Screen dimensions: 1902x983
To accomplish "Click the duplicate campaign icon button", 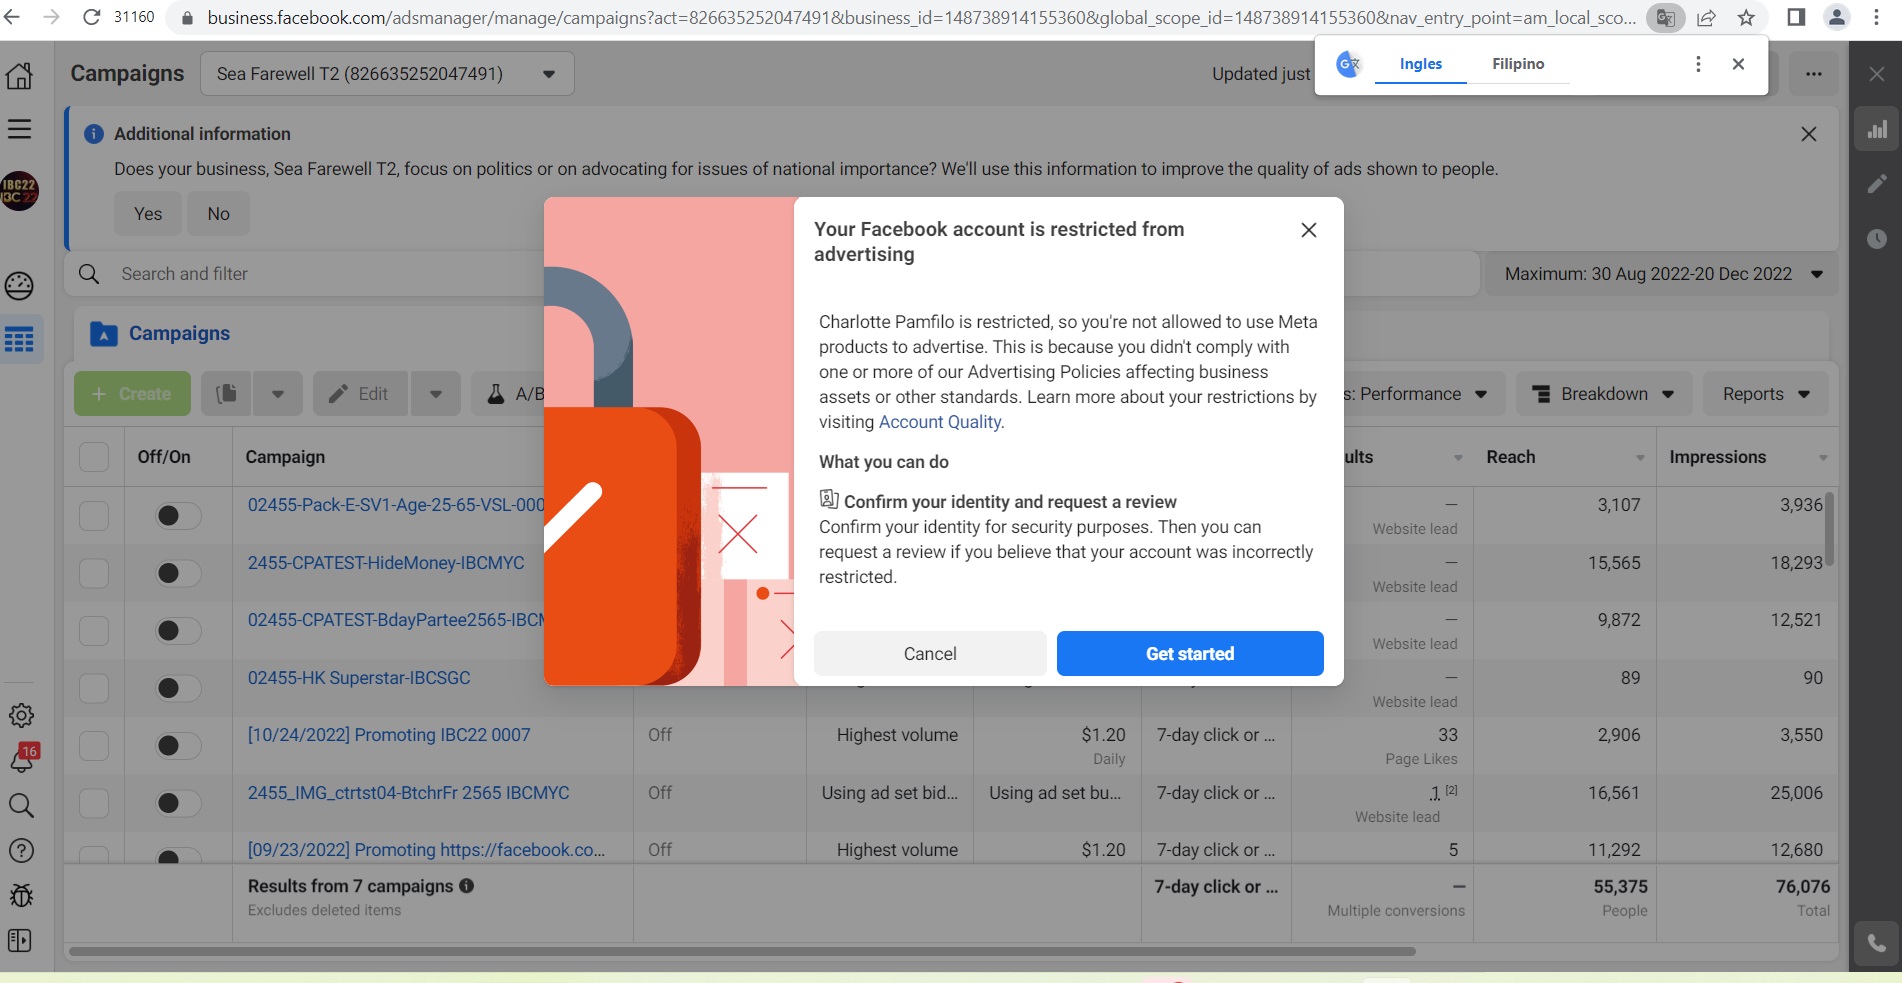I will tap(227, 394).
